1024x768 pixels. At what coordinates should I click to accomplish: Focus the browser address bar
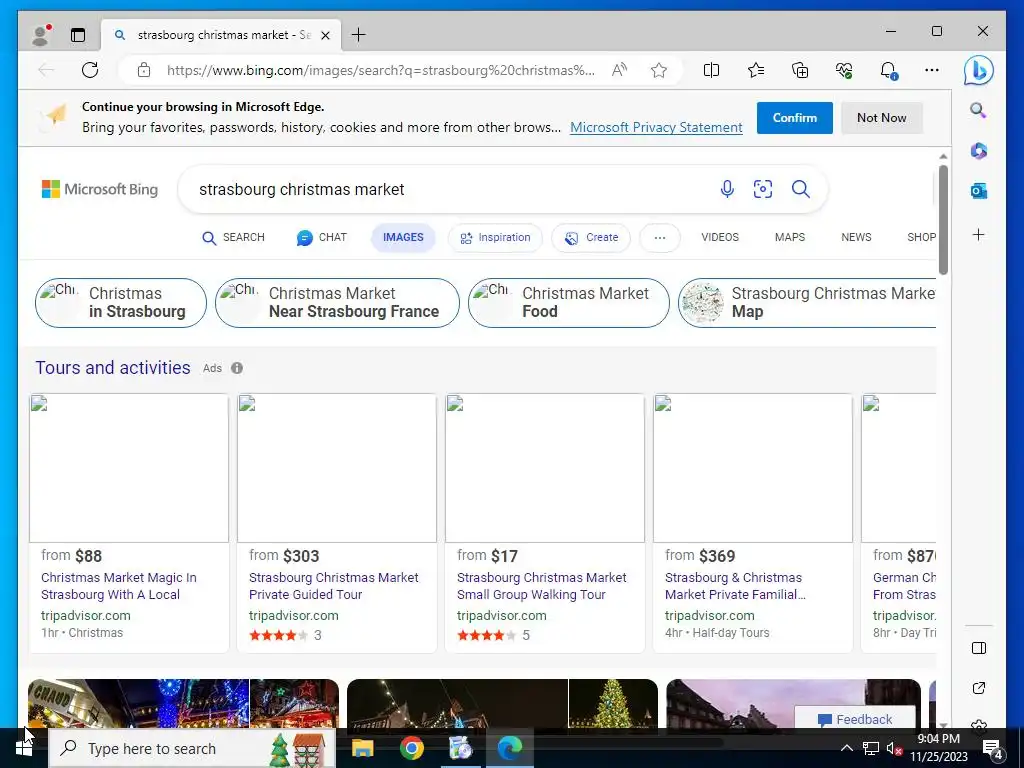[381, 70]
